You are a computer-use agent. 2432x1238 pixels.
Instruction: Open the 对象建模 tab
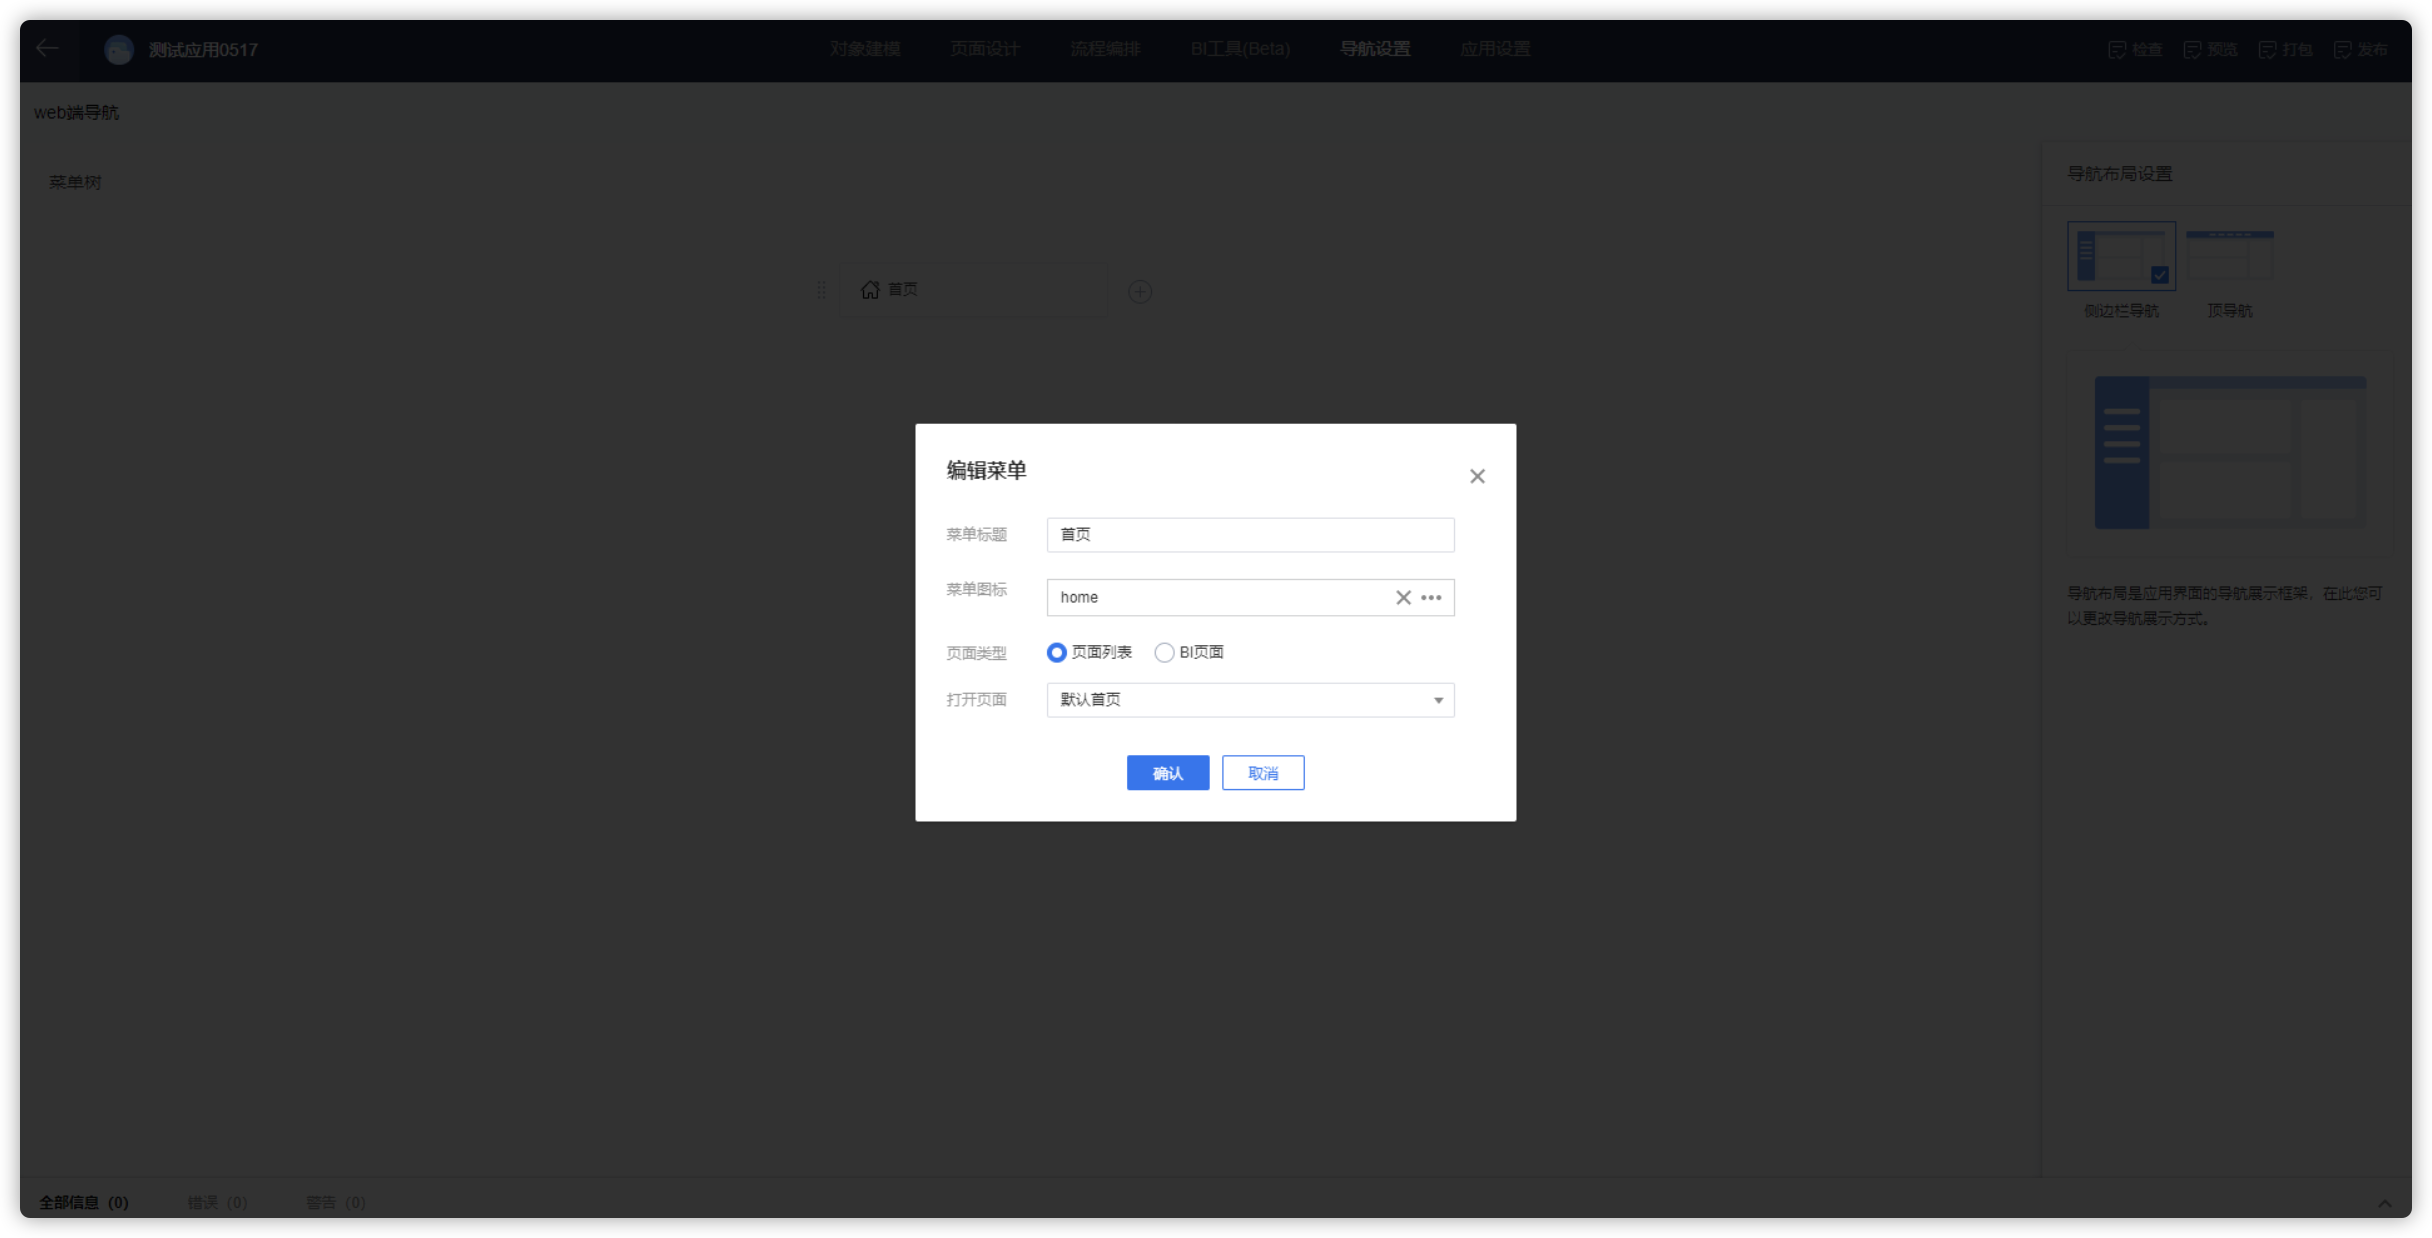coord(865,49)
